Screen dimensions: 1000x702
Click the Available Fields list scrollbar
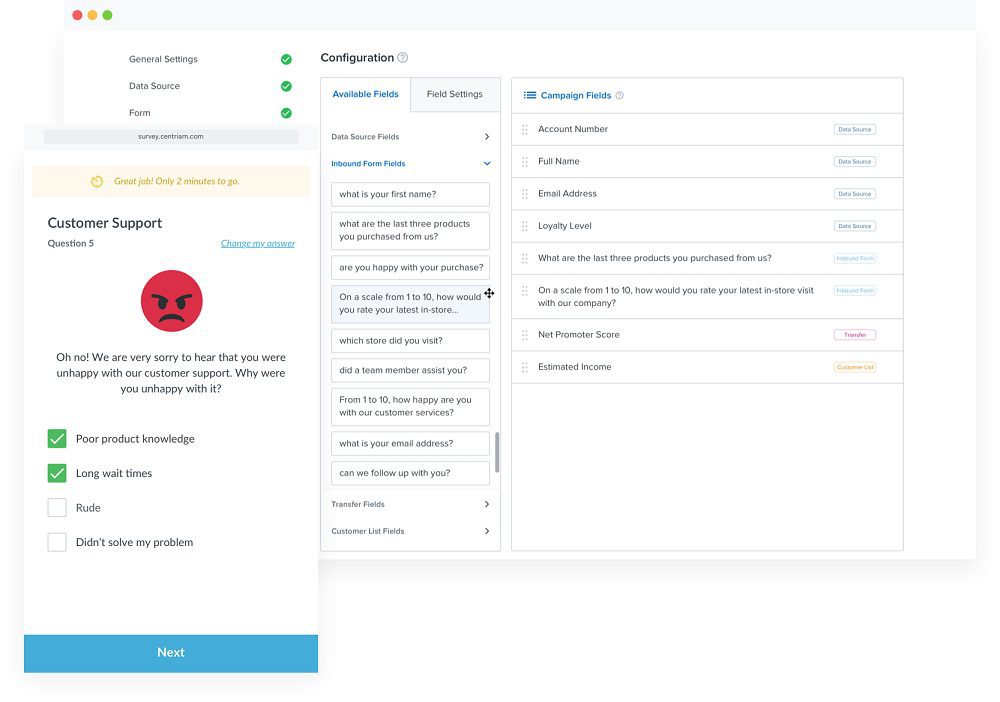coord(496,452)
